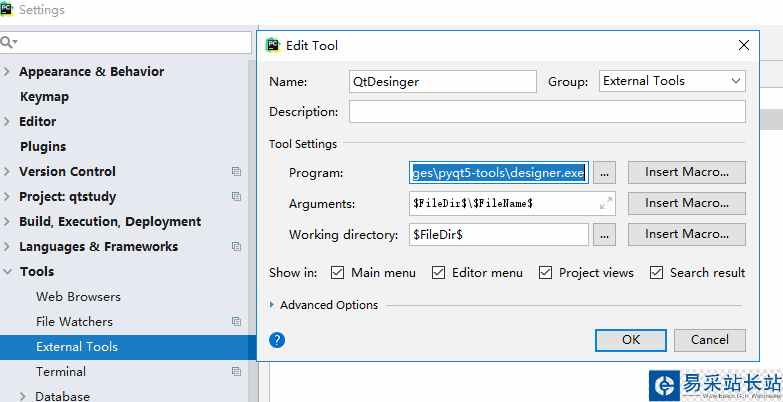Click expand icon in Arguments field
This screenshot has height=402, width=783.
coord(605,204)
